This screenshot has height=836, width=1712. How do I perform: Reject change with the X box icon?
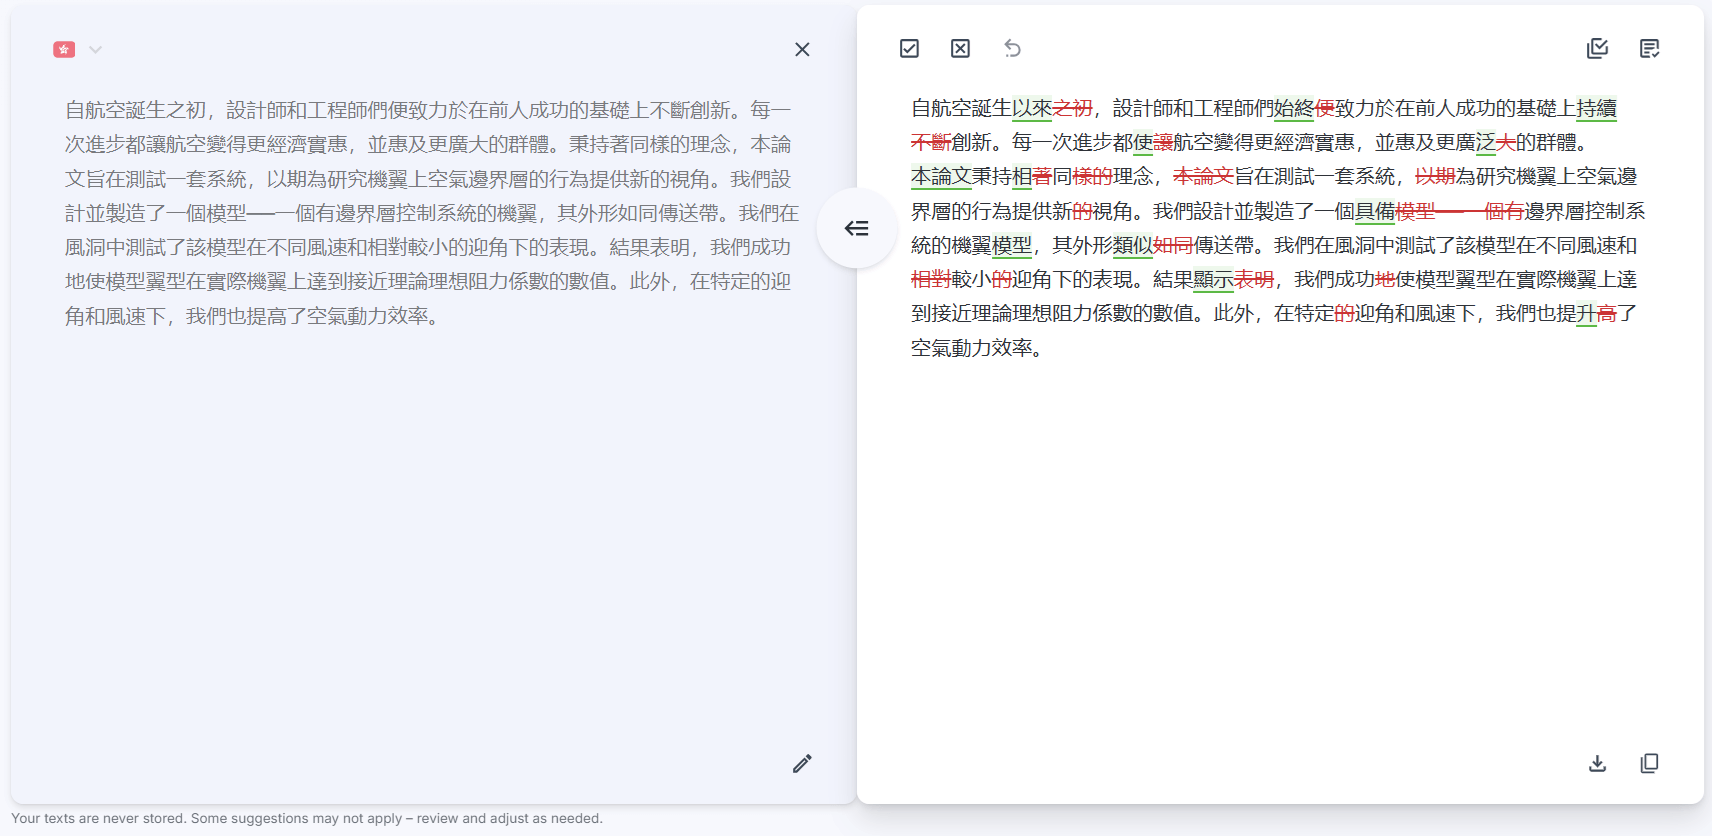click(x=960, y=48)
